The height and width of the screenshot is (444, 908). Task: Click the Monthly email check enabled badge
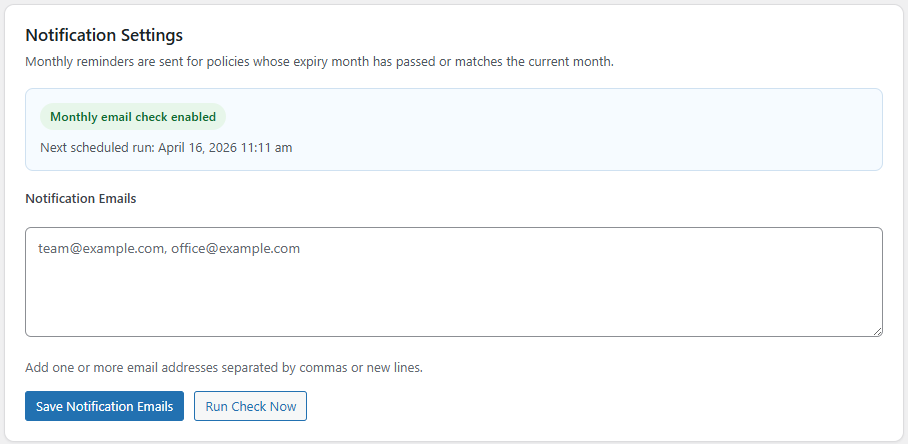[x=133, y=117]
